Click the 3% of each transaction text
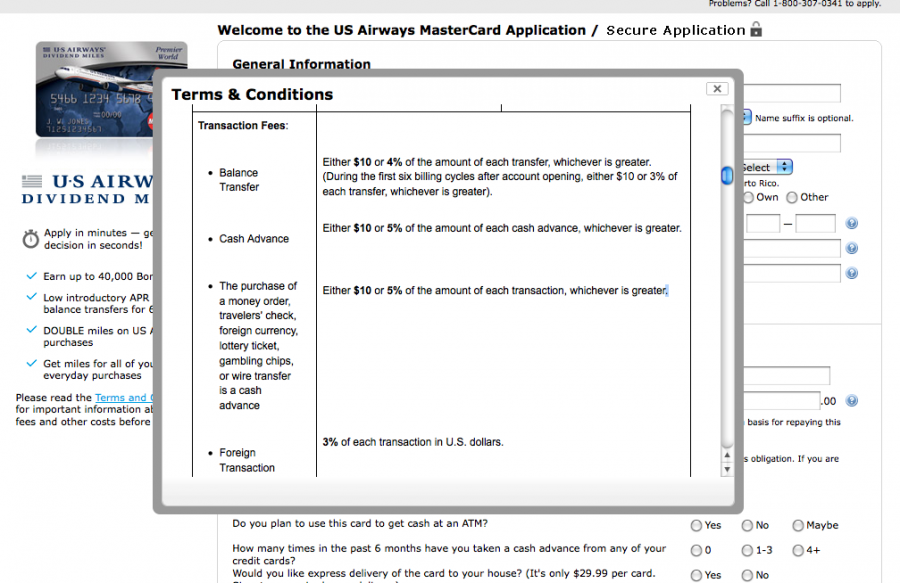The height and width of the screenshot is (583, 900). (x=413, y=442)
